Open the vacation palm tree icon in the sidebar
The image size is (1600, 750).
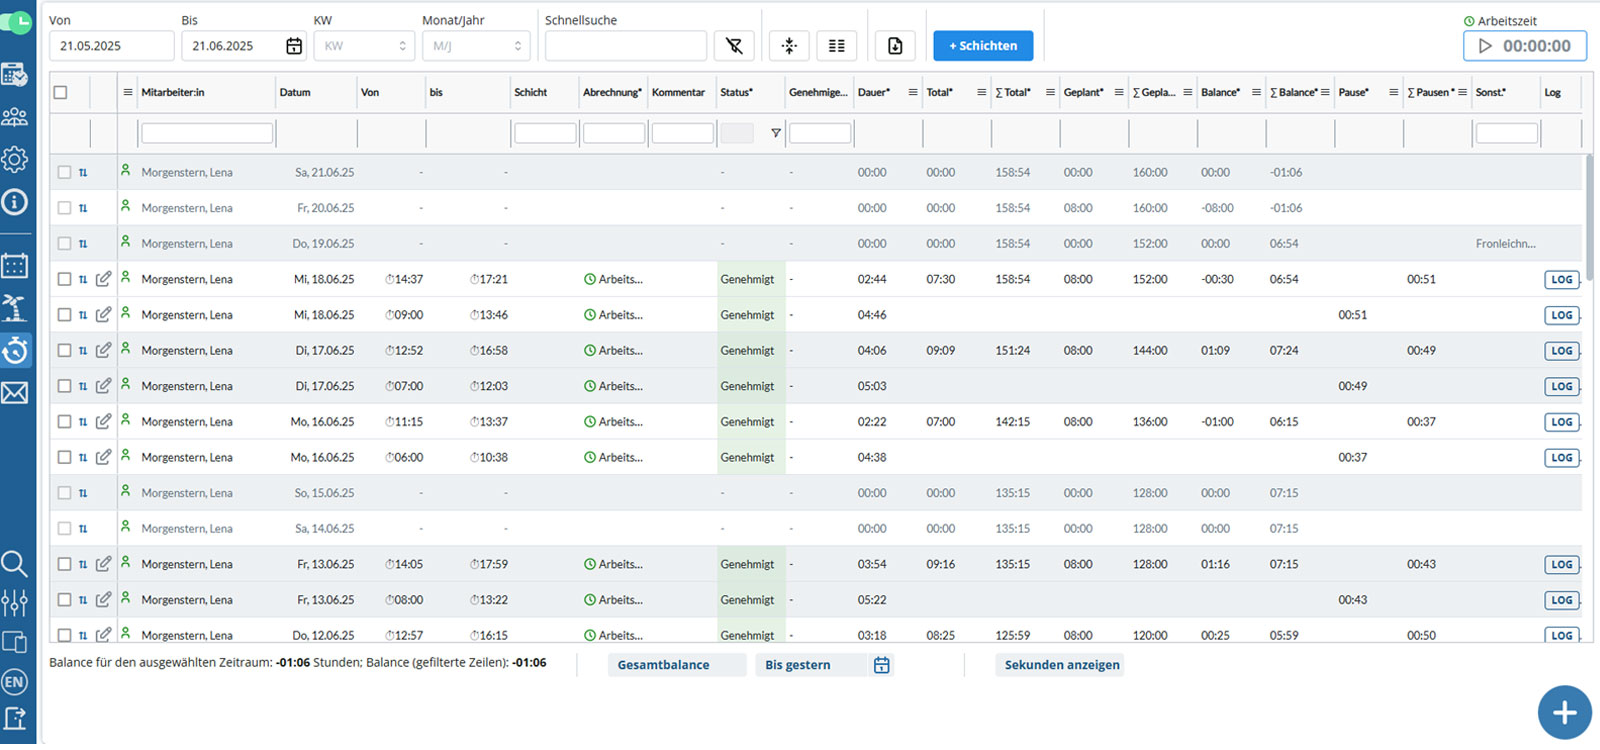coord(15,307)
